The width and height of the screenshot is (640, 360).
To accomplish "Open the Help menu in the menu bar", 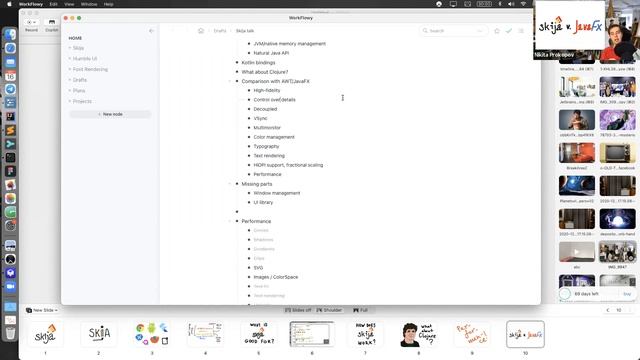I will 108,4.
